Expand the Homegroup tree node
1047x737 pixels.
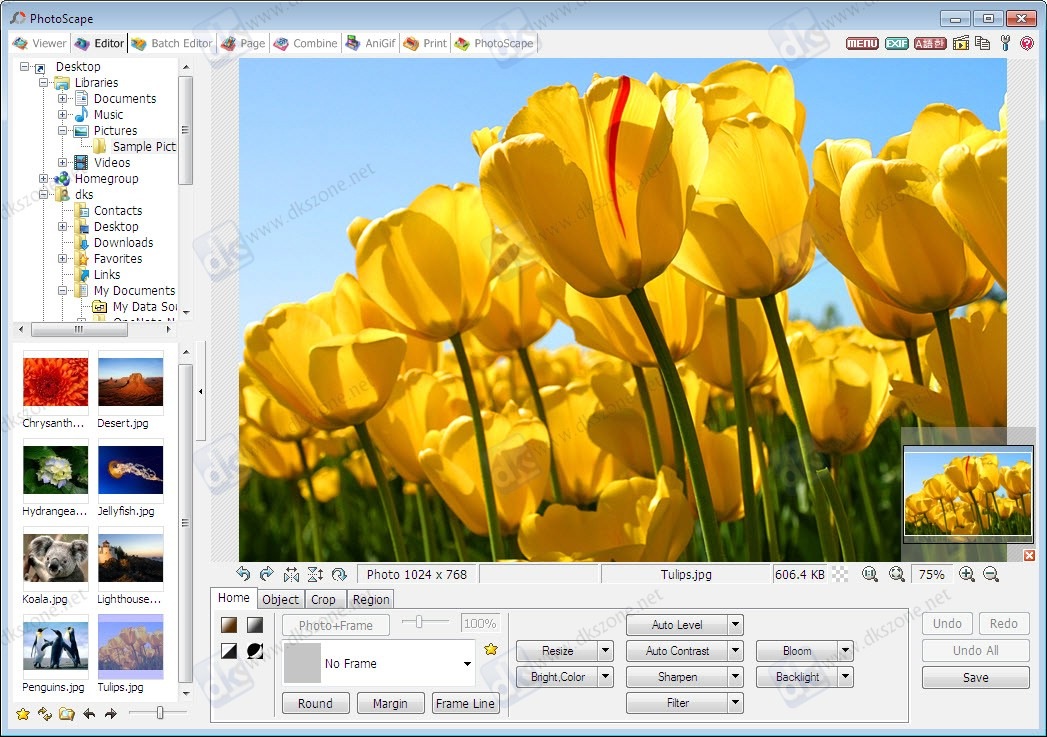[43, 179]
